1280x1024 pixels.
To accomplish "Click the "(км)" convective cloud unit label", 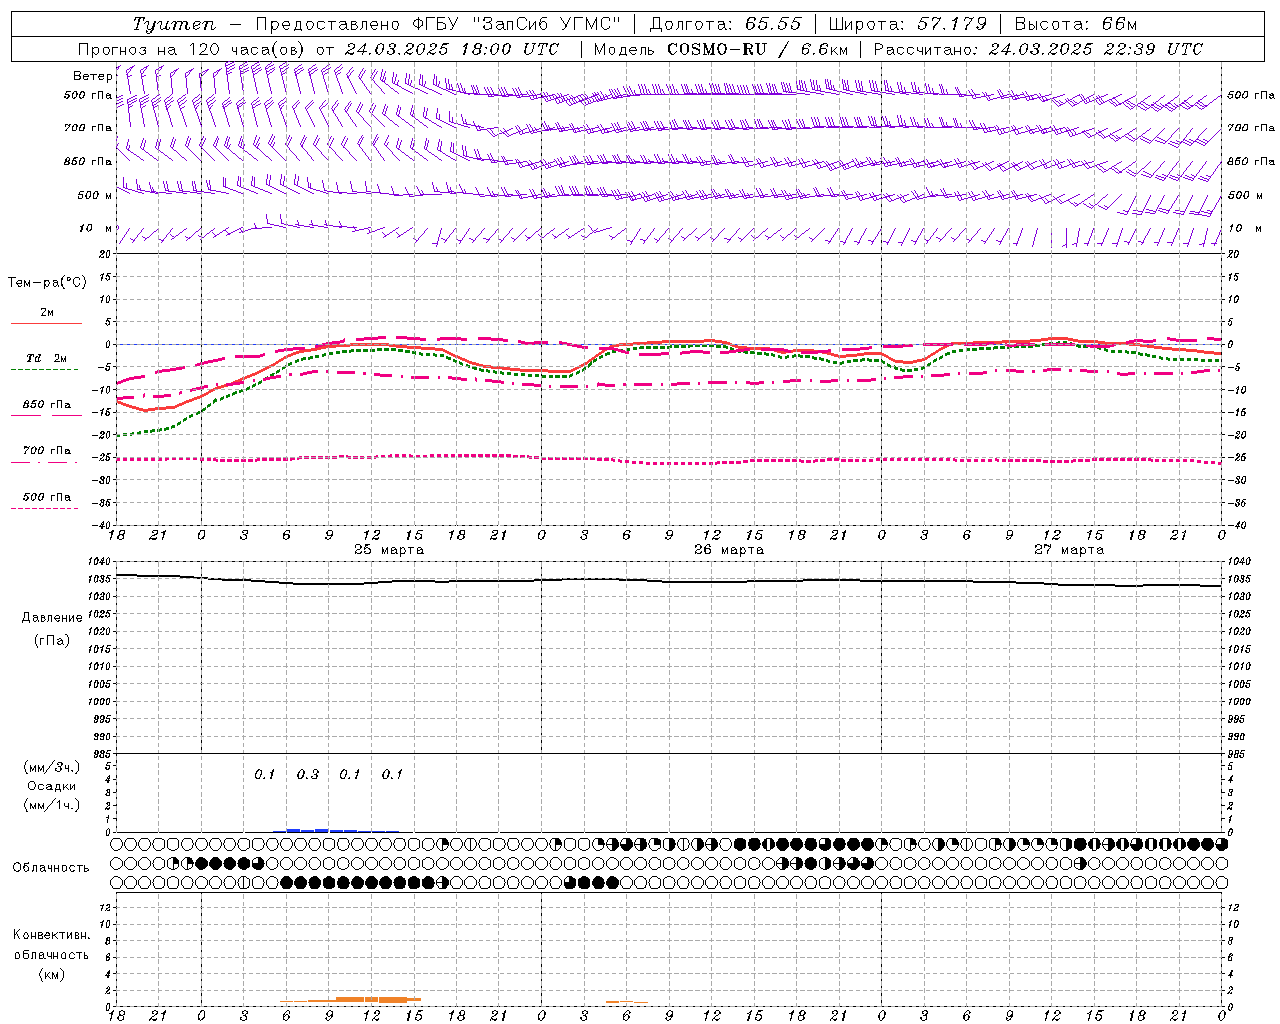I will [51, 974].
